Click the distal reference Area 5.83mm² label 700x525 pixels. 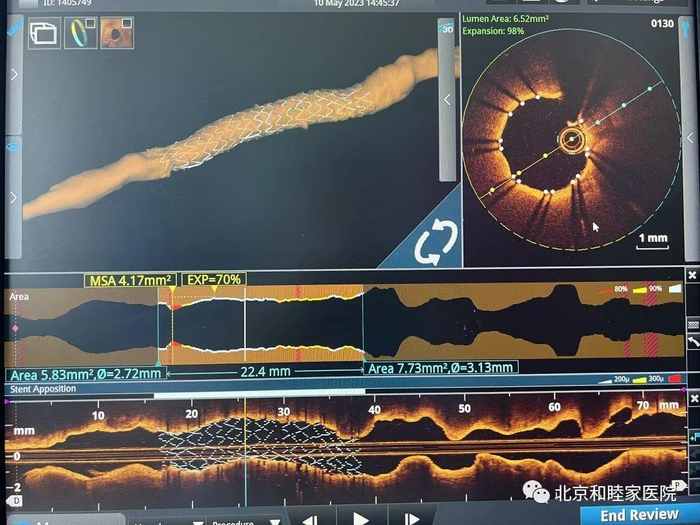pyautogui.click(x=85, y=374)
